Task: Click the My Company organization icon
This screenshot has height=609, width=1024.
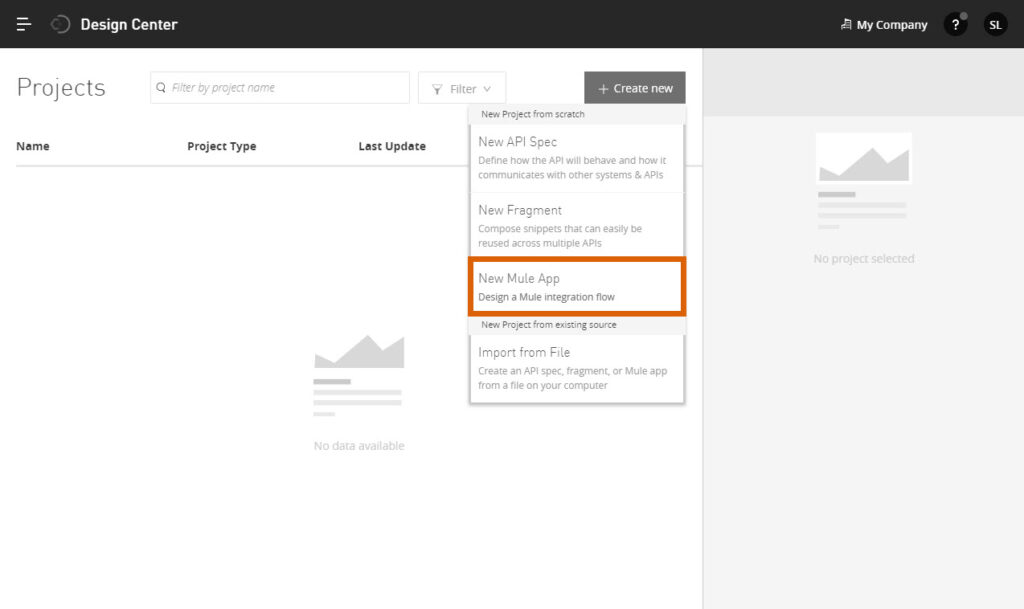Action: 846,24
